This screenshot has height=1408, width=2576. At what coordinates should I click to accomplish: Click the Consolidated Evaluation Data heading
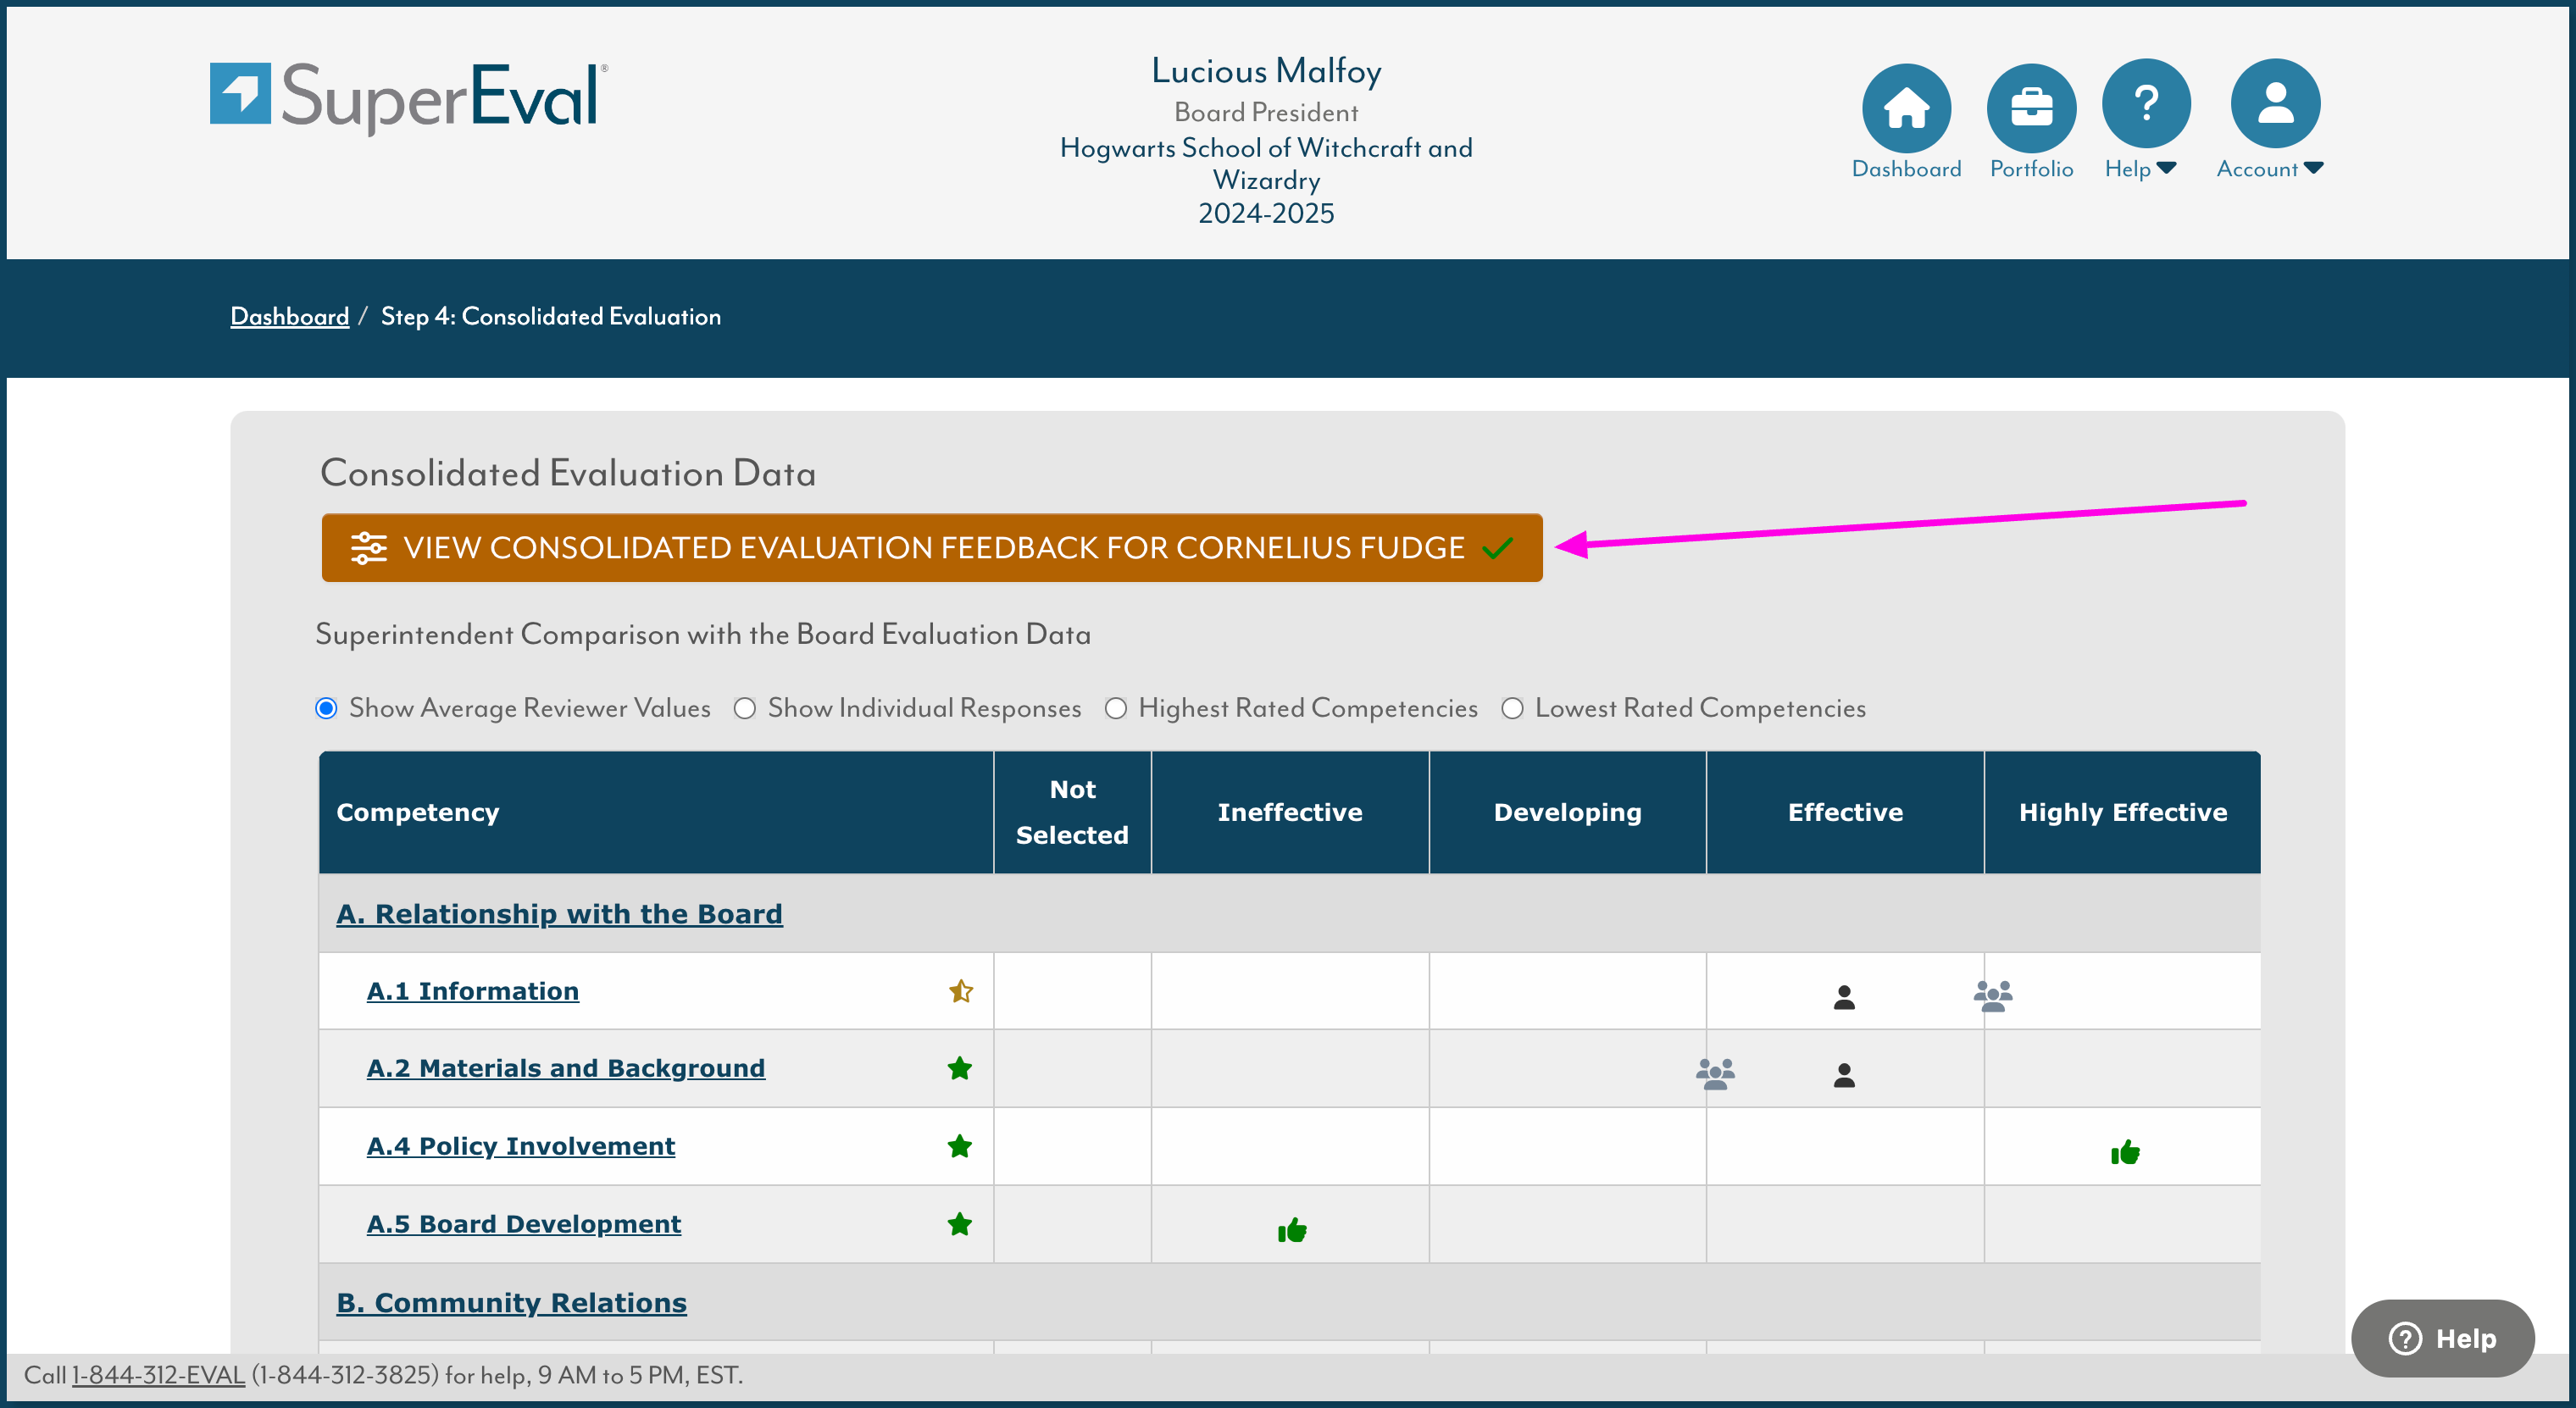[x=568, y=472]
